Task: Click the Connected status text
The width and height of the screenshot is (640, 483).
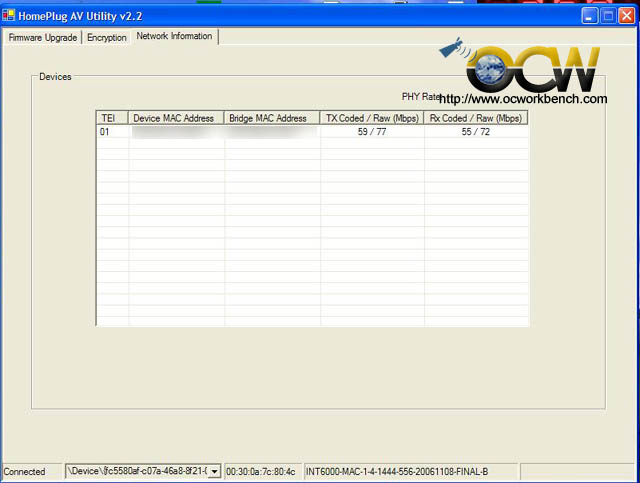Action: pos(24,472)
